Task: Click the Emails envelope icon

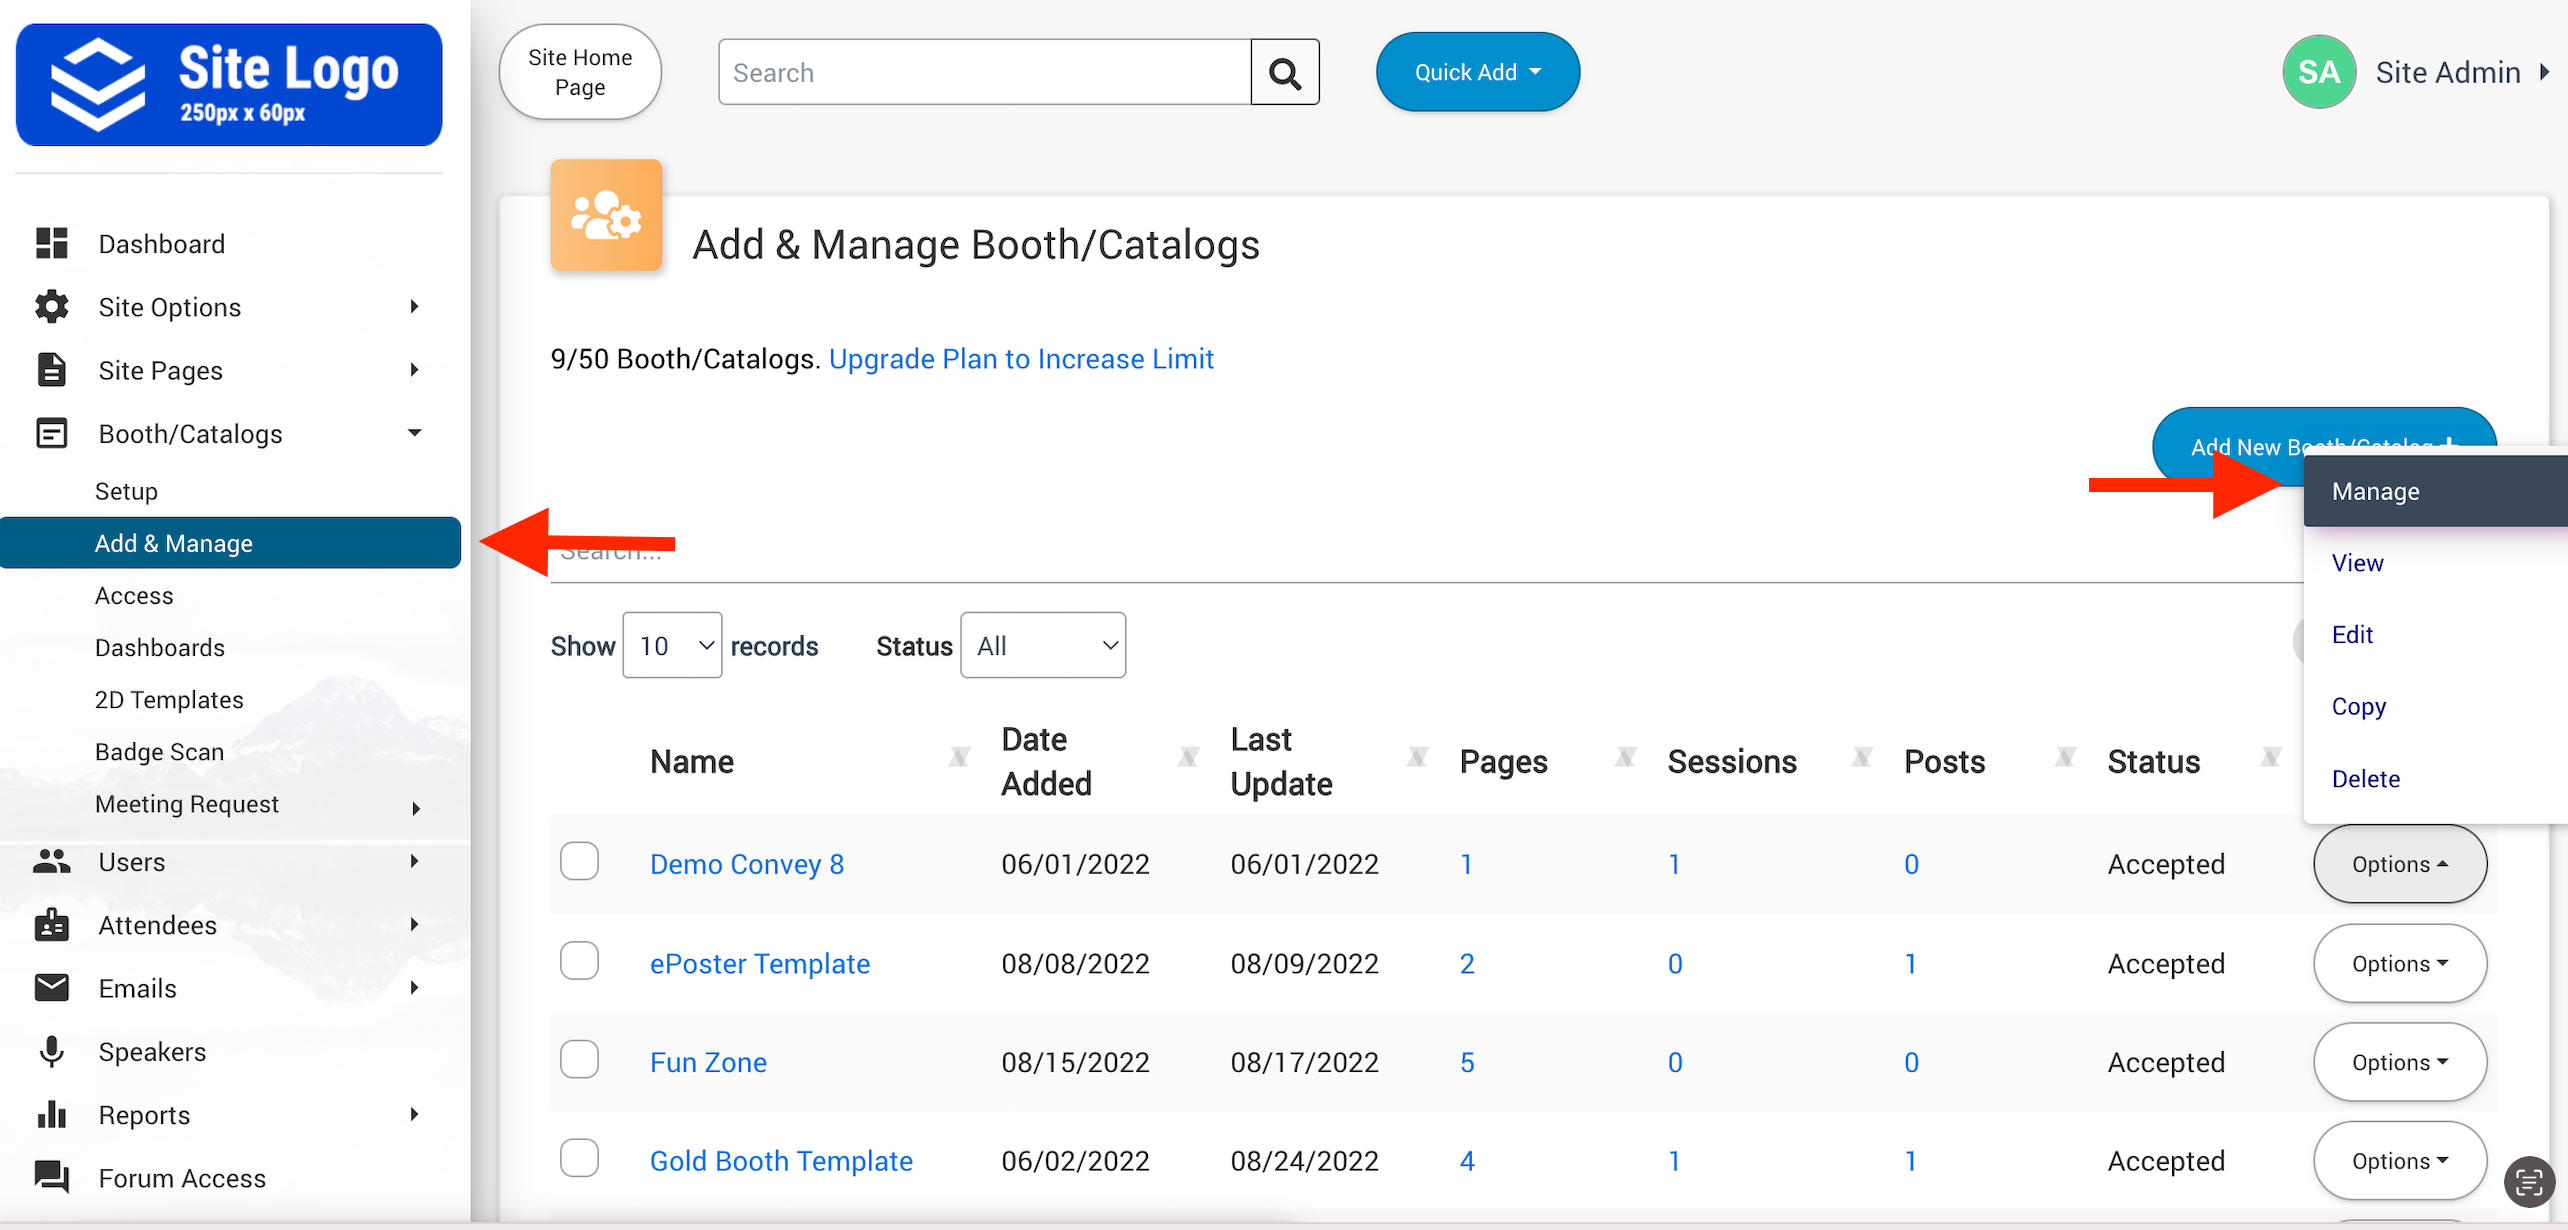Action: 52,987
